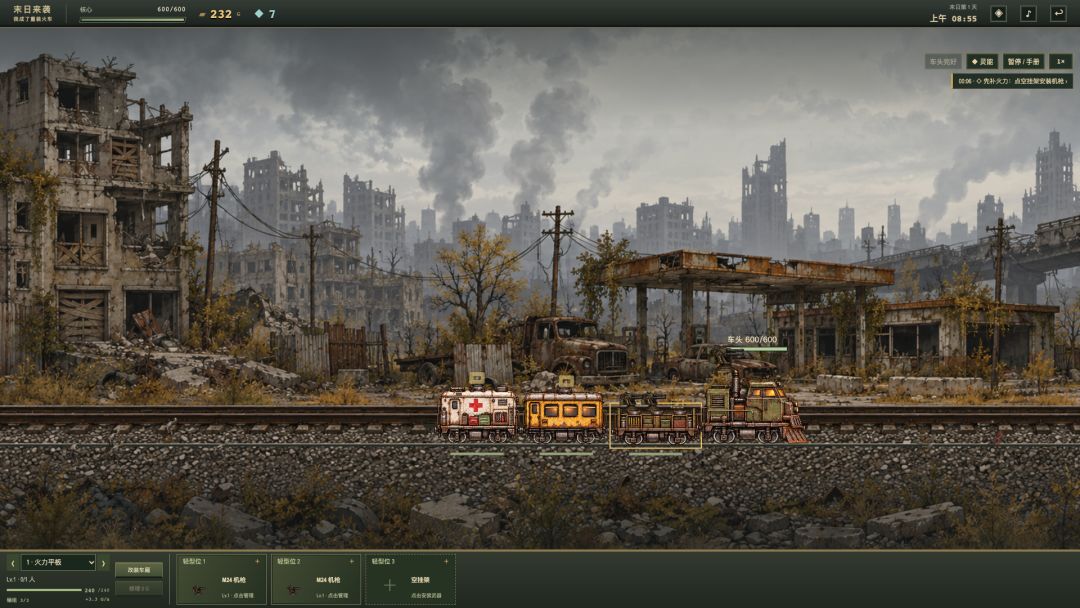Click the 末日来袭 title text

pos(32,10)
